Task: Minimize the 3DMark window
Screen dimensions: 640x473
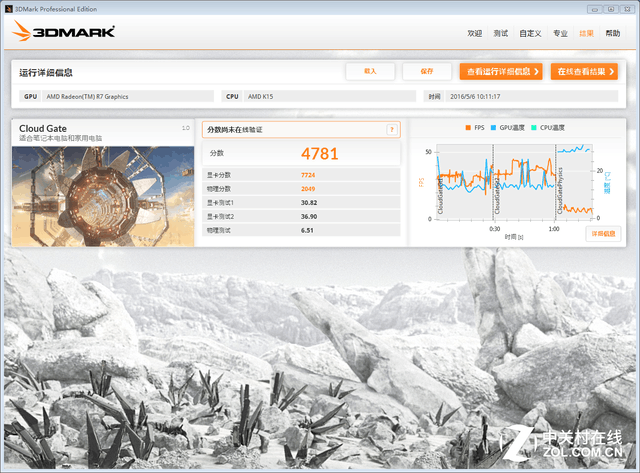Action: (595, 9)
